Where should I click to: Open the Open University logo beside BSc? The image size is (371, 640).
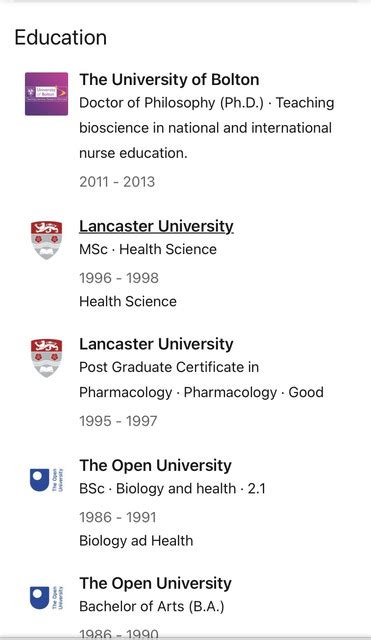pos(47,480)
